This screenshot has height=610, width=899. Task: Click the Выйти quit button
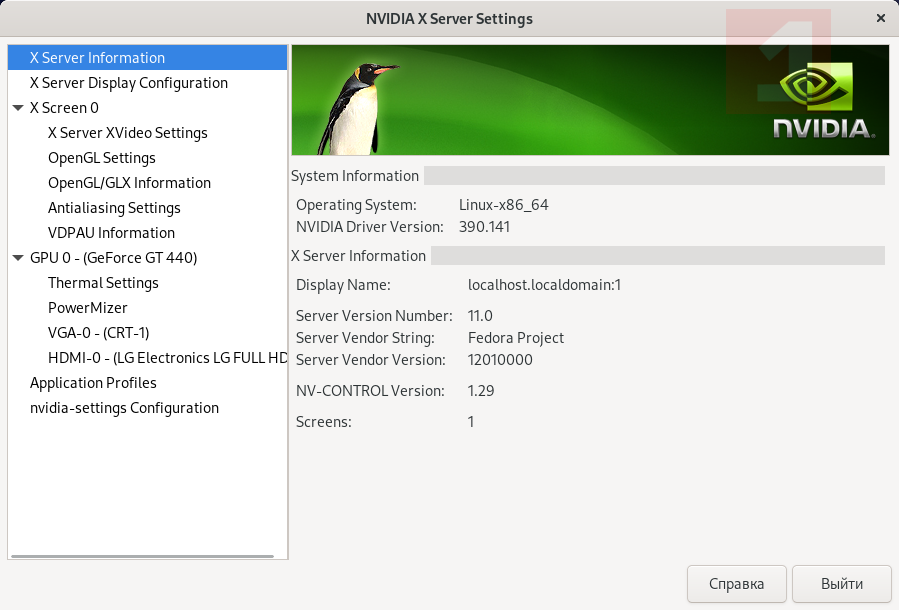pyautogui.click(x=842, y=584)
